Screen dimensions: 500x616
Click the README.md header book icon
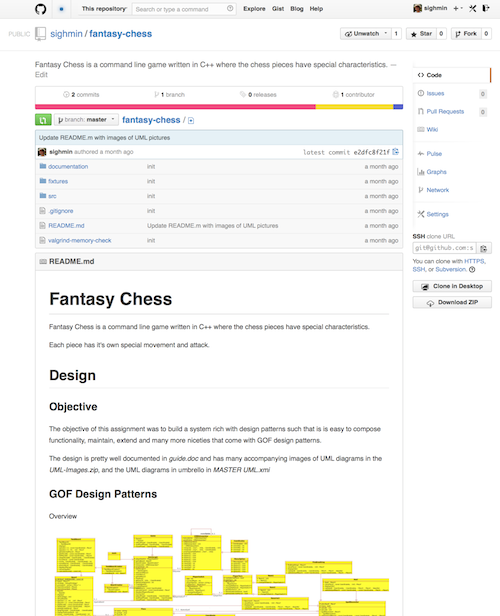[43, 261]
